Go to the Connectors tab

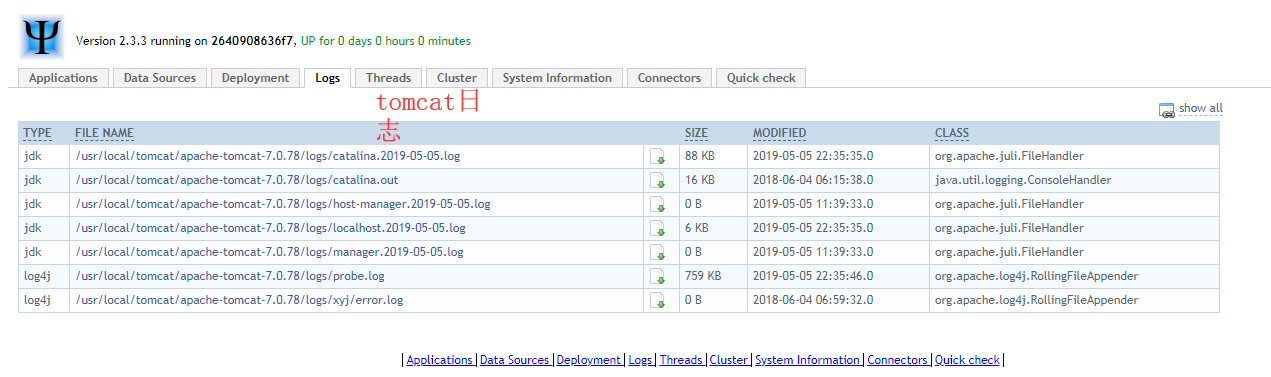[x=670, y=78]
